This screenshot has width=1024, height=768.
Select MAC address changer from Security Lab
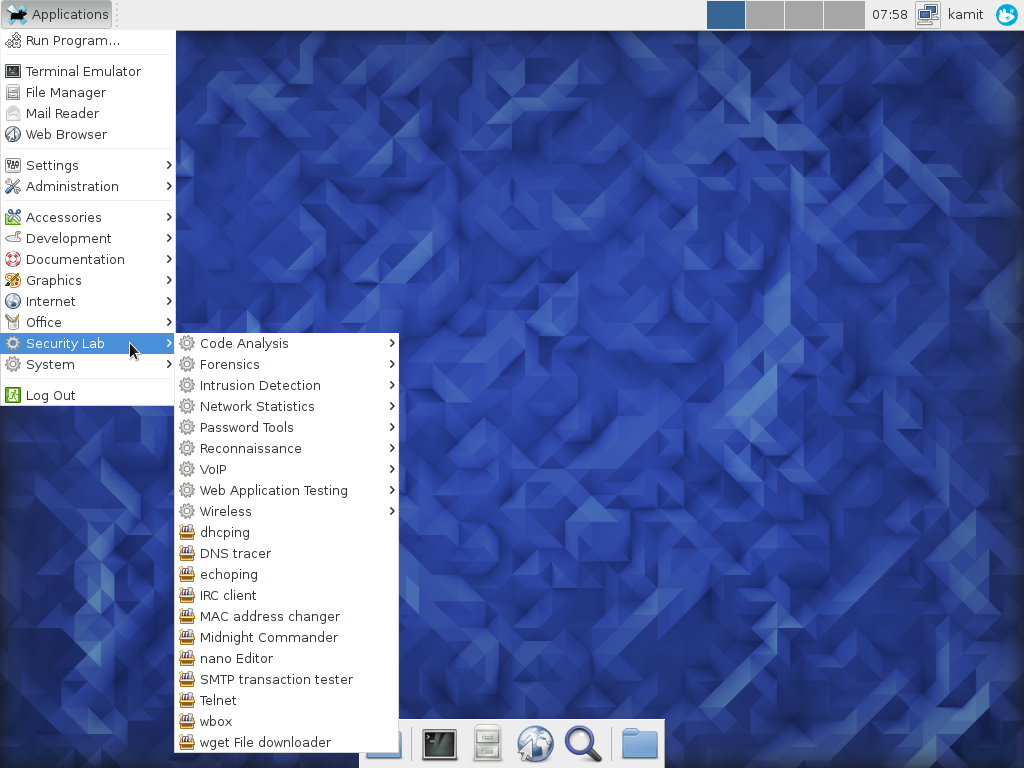coord(269,616)
